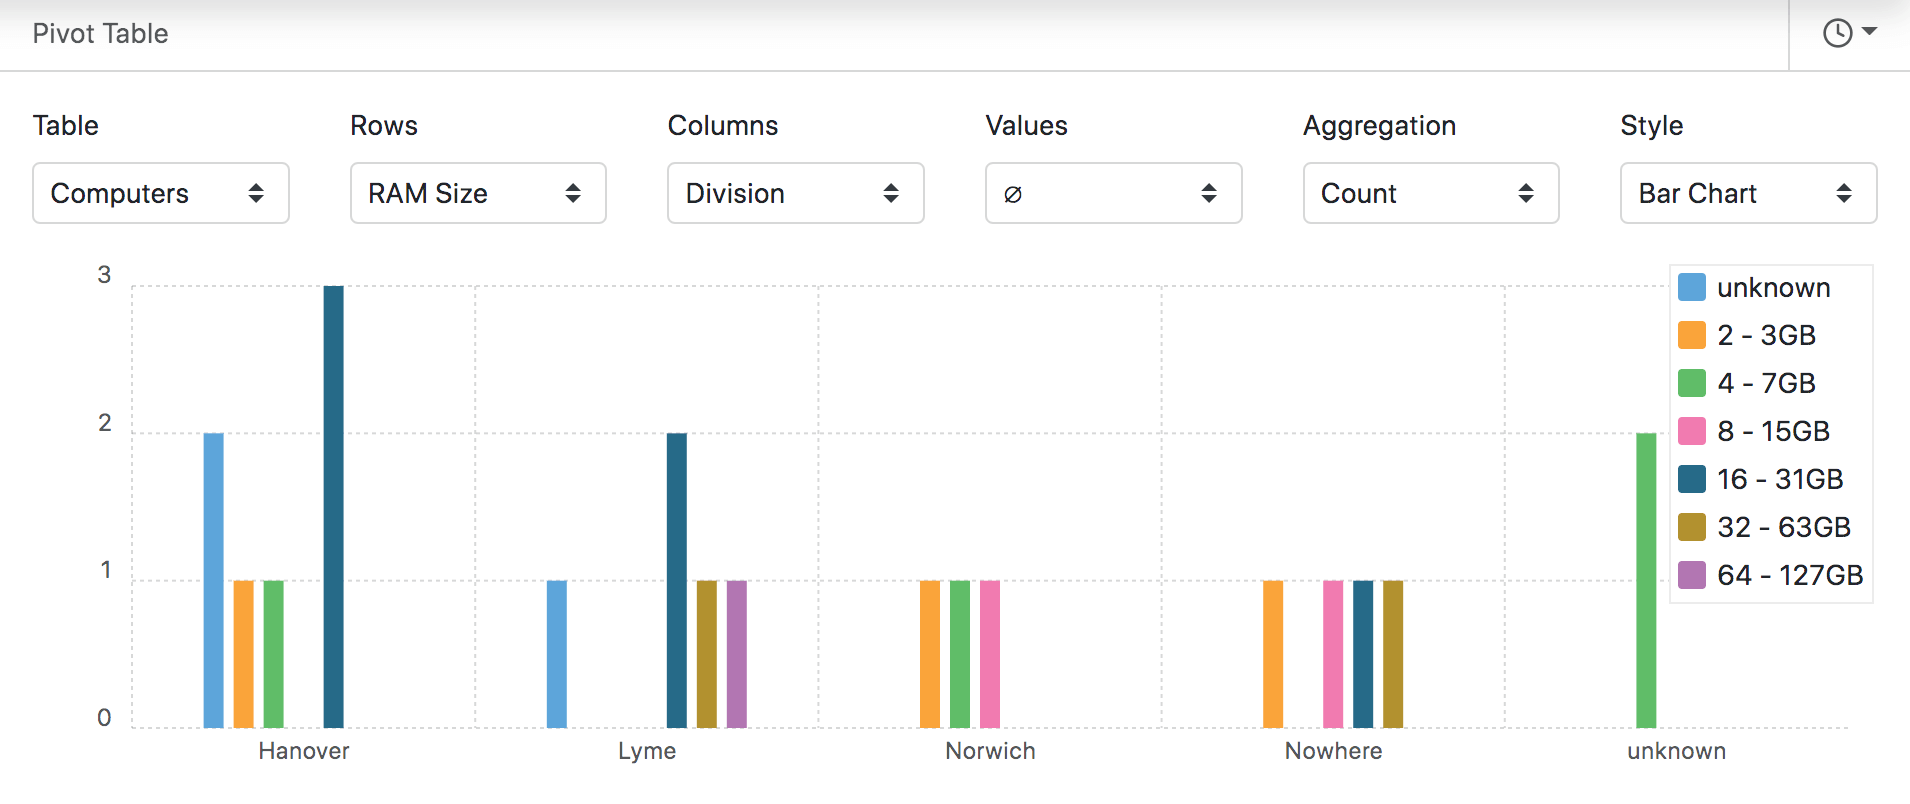Open the Table dropdown showing Computers
This screenshot has height=804, width=1910.
tap(160, 193)
